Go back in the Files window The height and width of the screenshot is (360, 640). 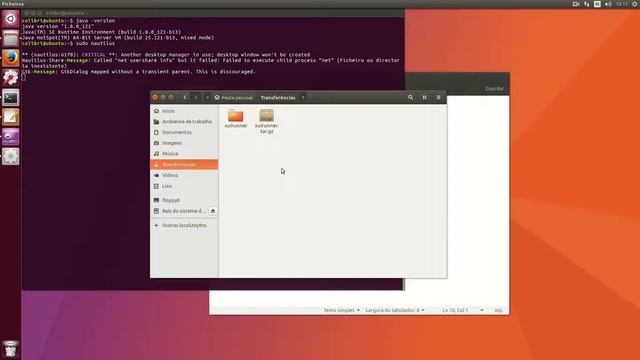pos(185,98)
